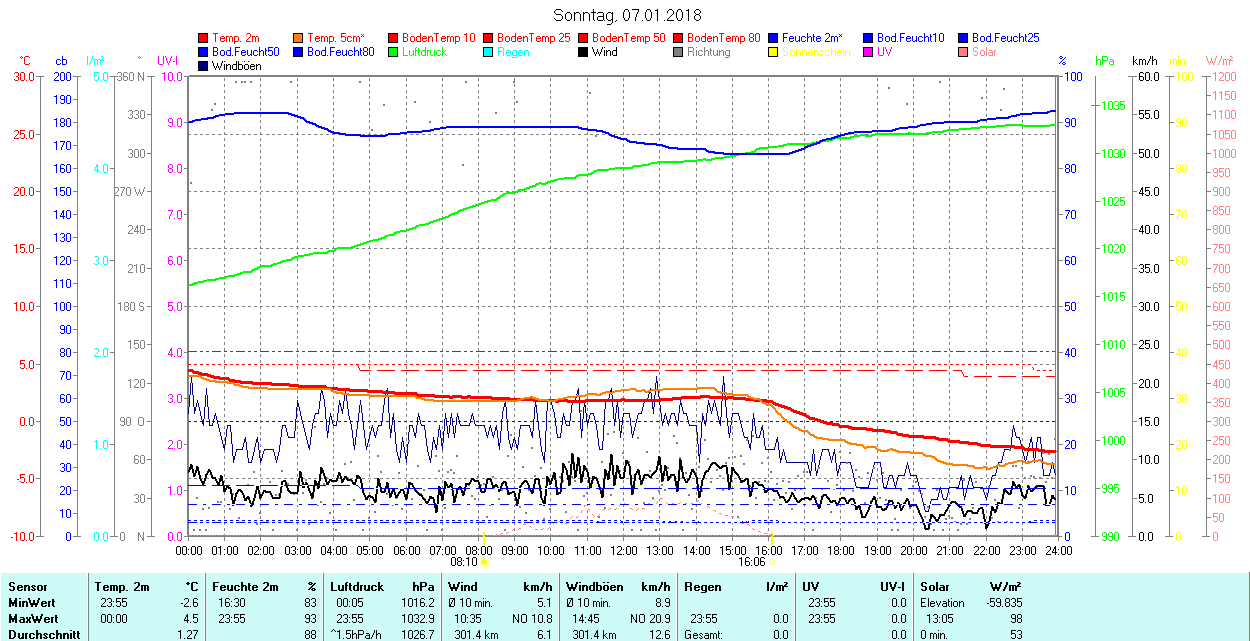The width and height of the screenshot is (1250, 641).
Task: Click the gust minimum value 8.9
Action: 663,603
